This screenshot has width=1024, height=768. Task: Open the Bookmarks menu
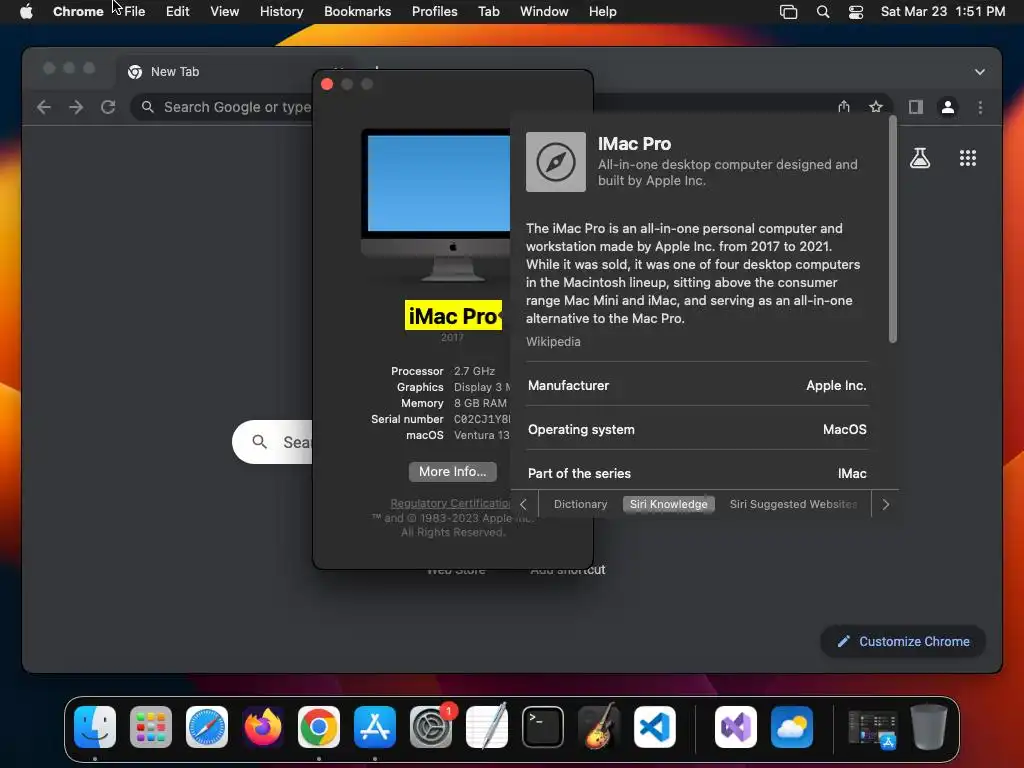[x=357, y=12]
